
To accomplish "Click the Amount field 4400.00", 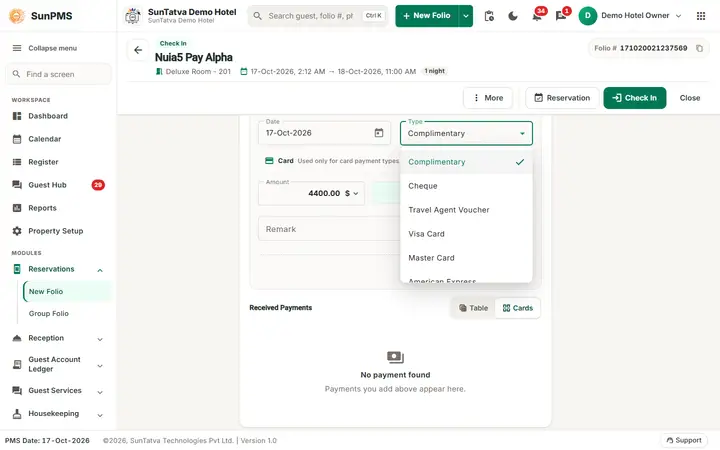I will pyautogui.click(x=312, y=193).
